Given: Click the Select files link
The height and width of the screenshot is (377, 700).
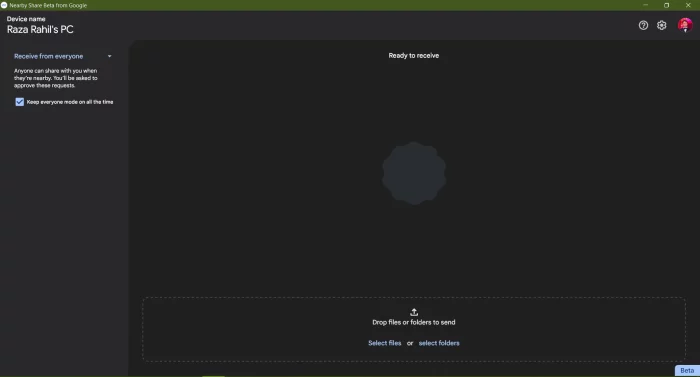Looking at the screenshot, I should pyautogui.click(x=384, y=343).
